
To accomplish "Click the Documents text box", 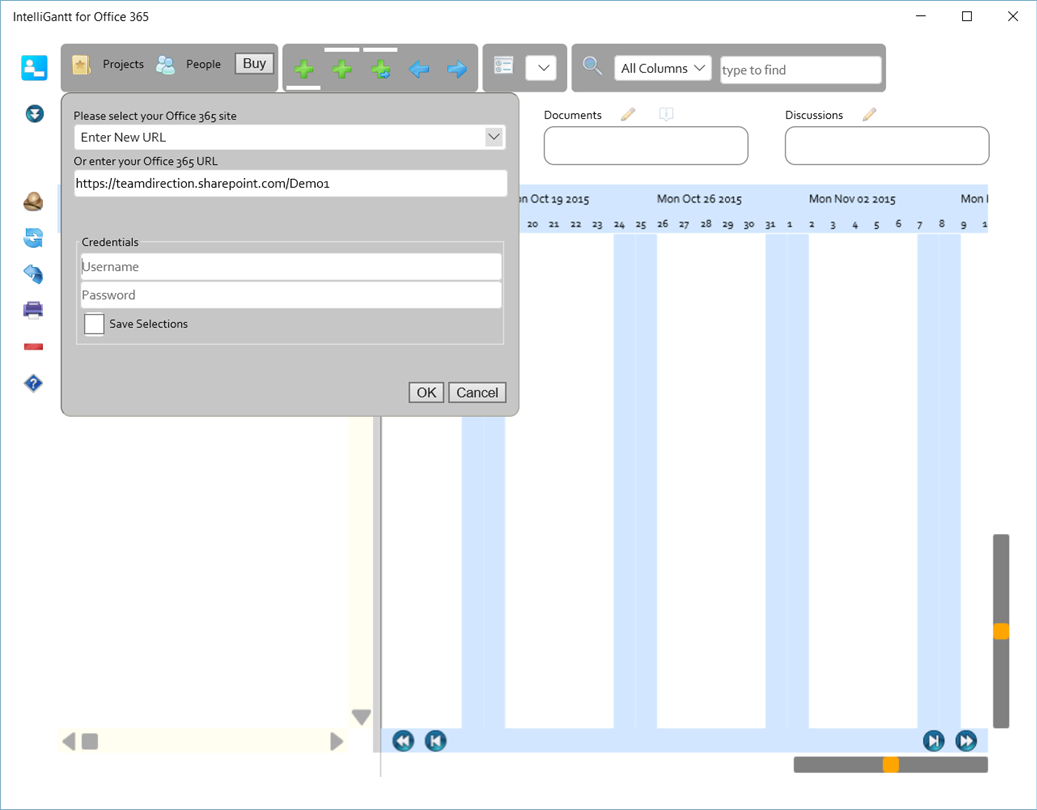I will pyautogui.click(x=645, y=145).
